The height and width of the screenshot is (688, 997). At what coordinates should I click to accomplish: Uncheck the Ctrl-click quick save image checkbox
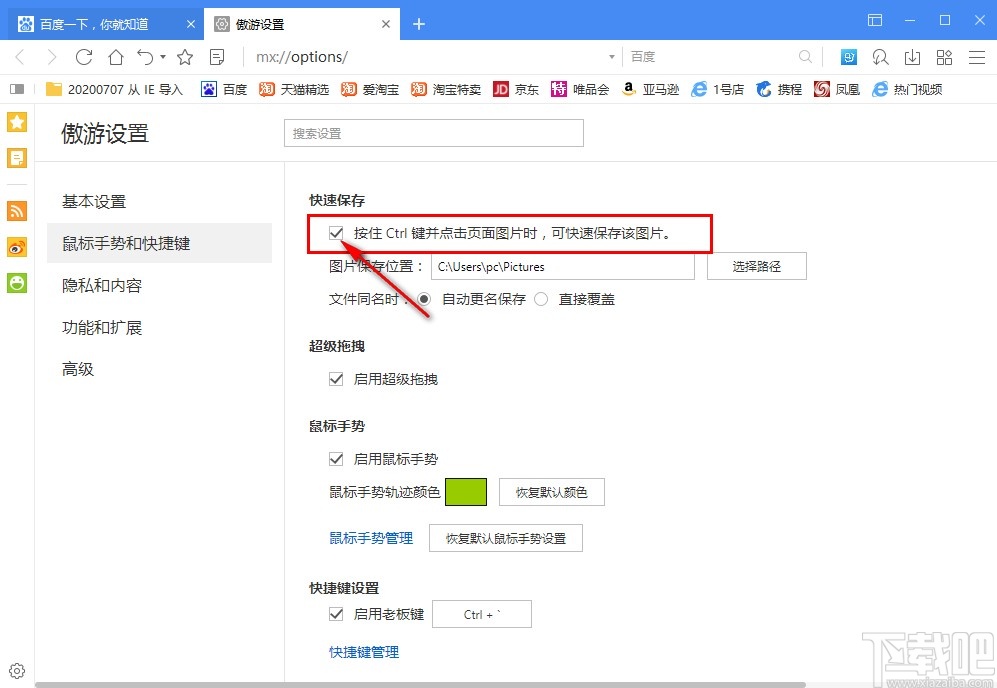(337, 233)
